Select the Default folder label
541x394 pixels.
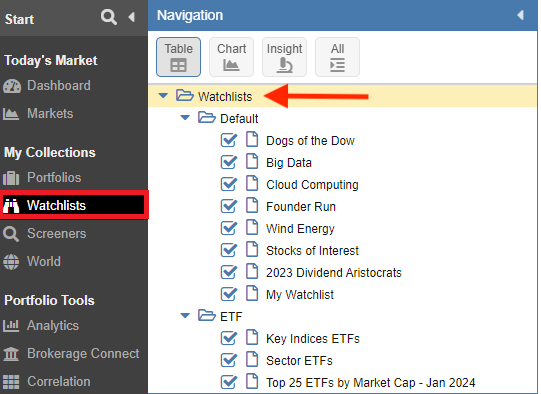[x=239, y=119]
